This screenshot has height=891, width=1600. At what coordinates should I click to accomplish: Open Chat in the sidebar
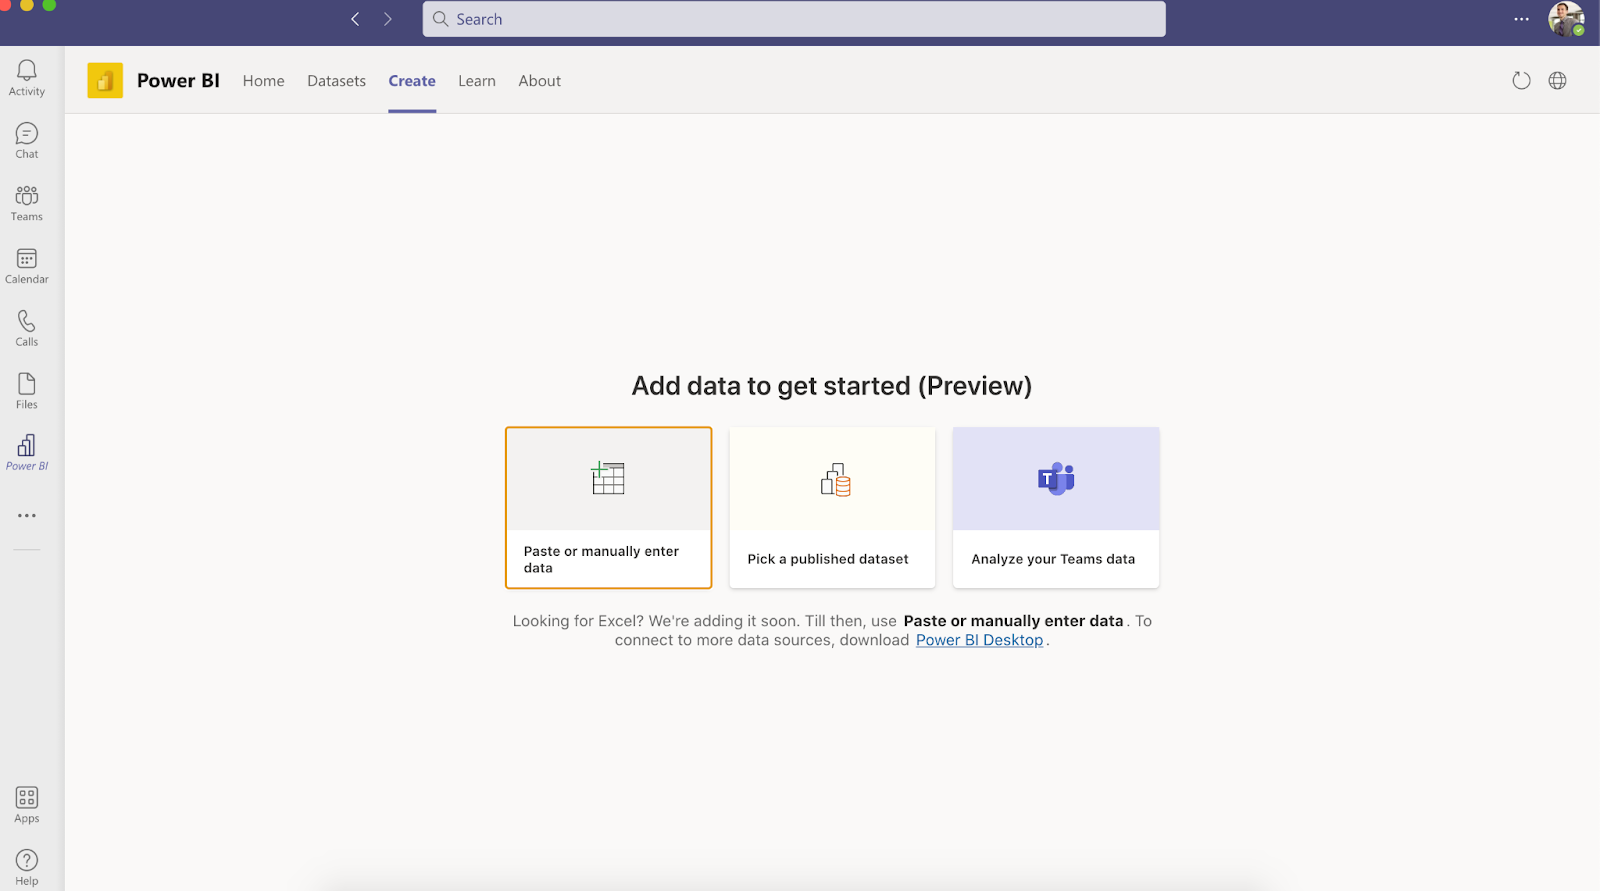27,140
